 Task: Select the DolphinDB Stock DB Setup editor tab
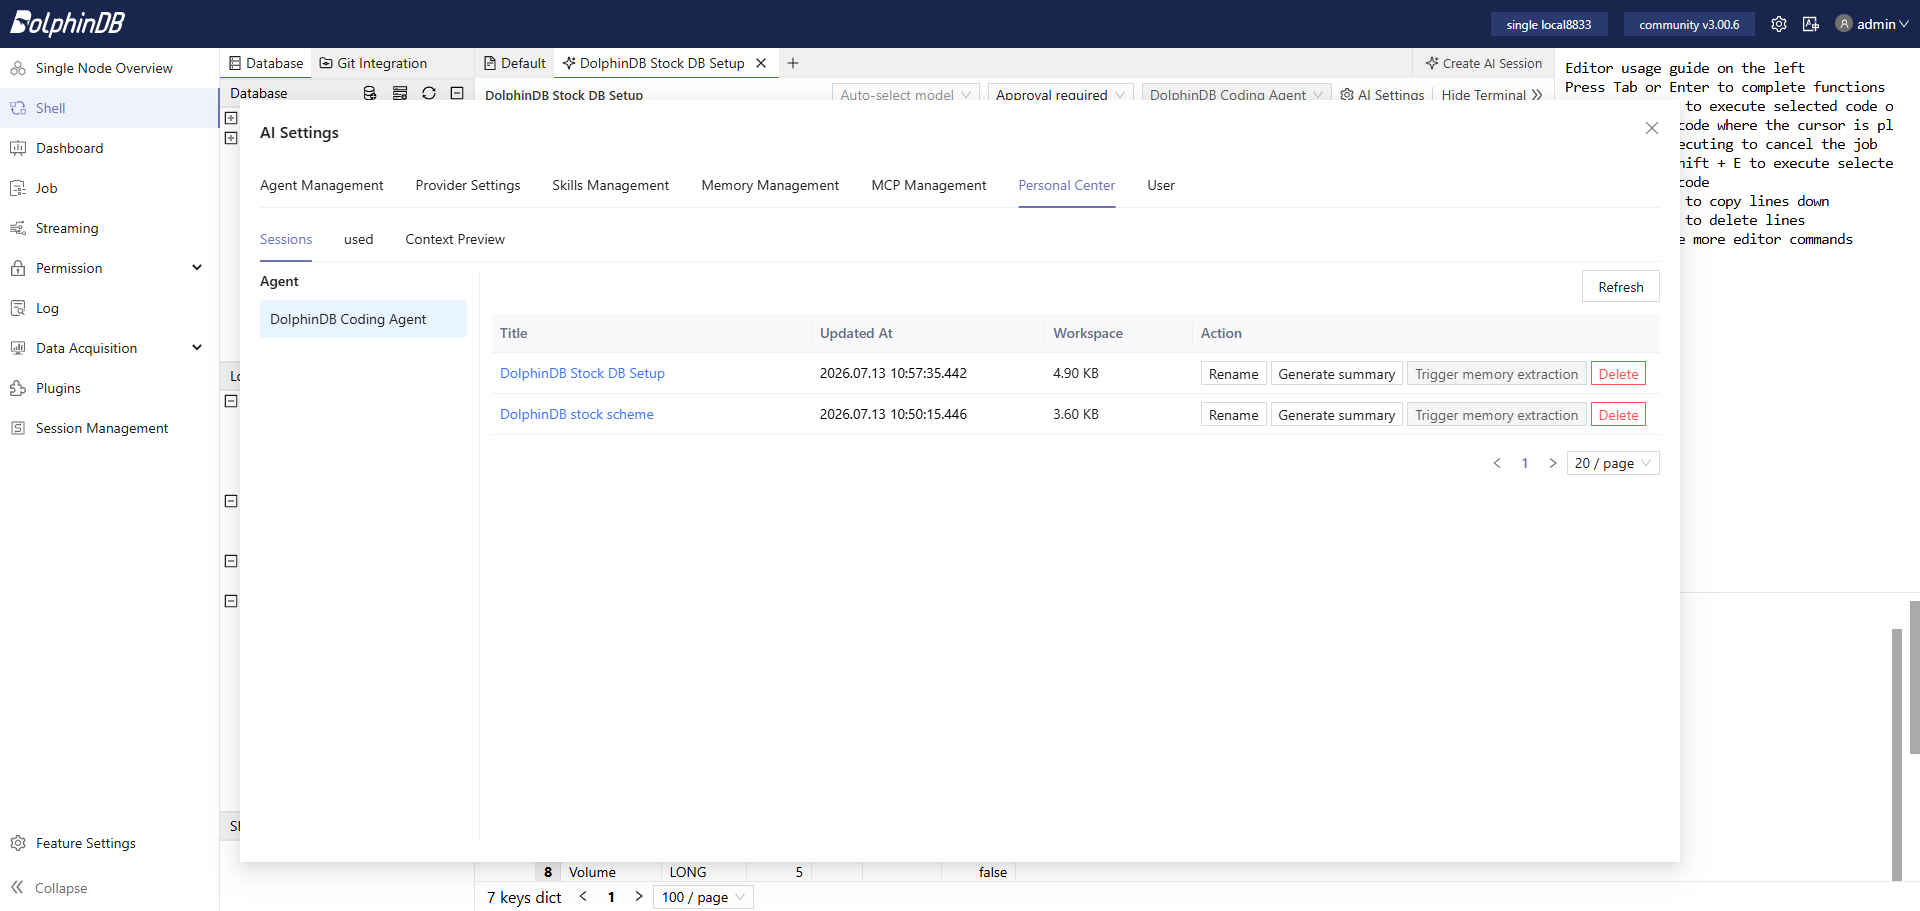pos(654,63)
